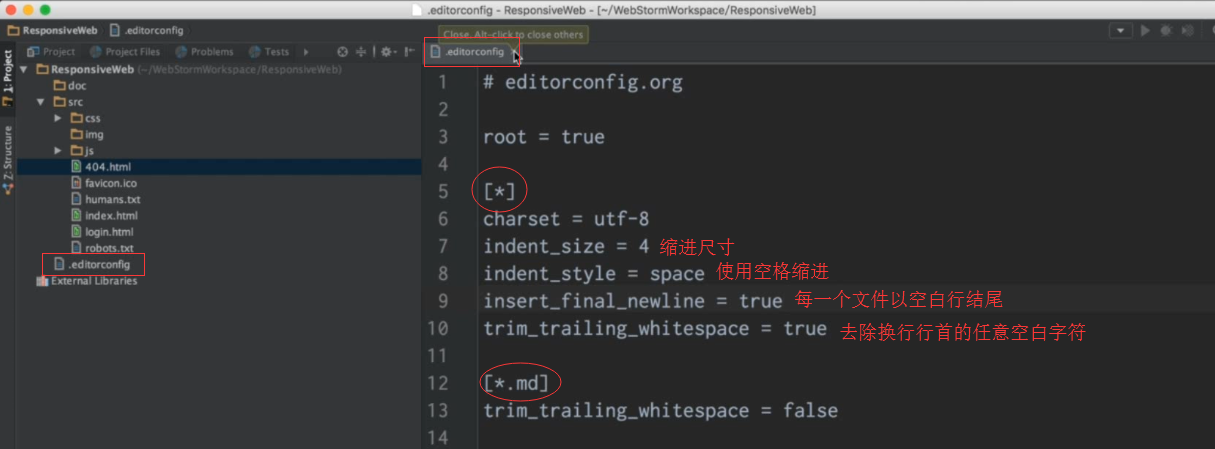Run with coverage icon in toolbar
The width and height of the screenshot is (1215, 449).
click(1187, 31)
